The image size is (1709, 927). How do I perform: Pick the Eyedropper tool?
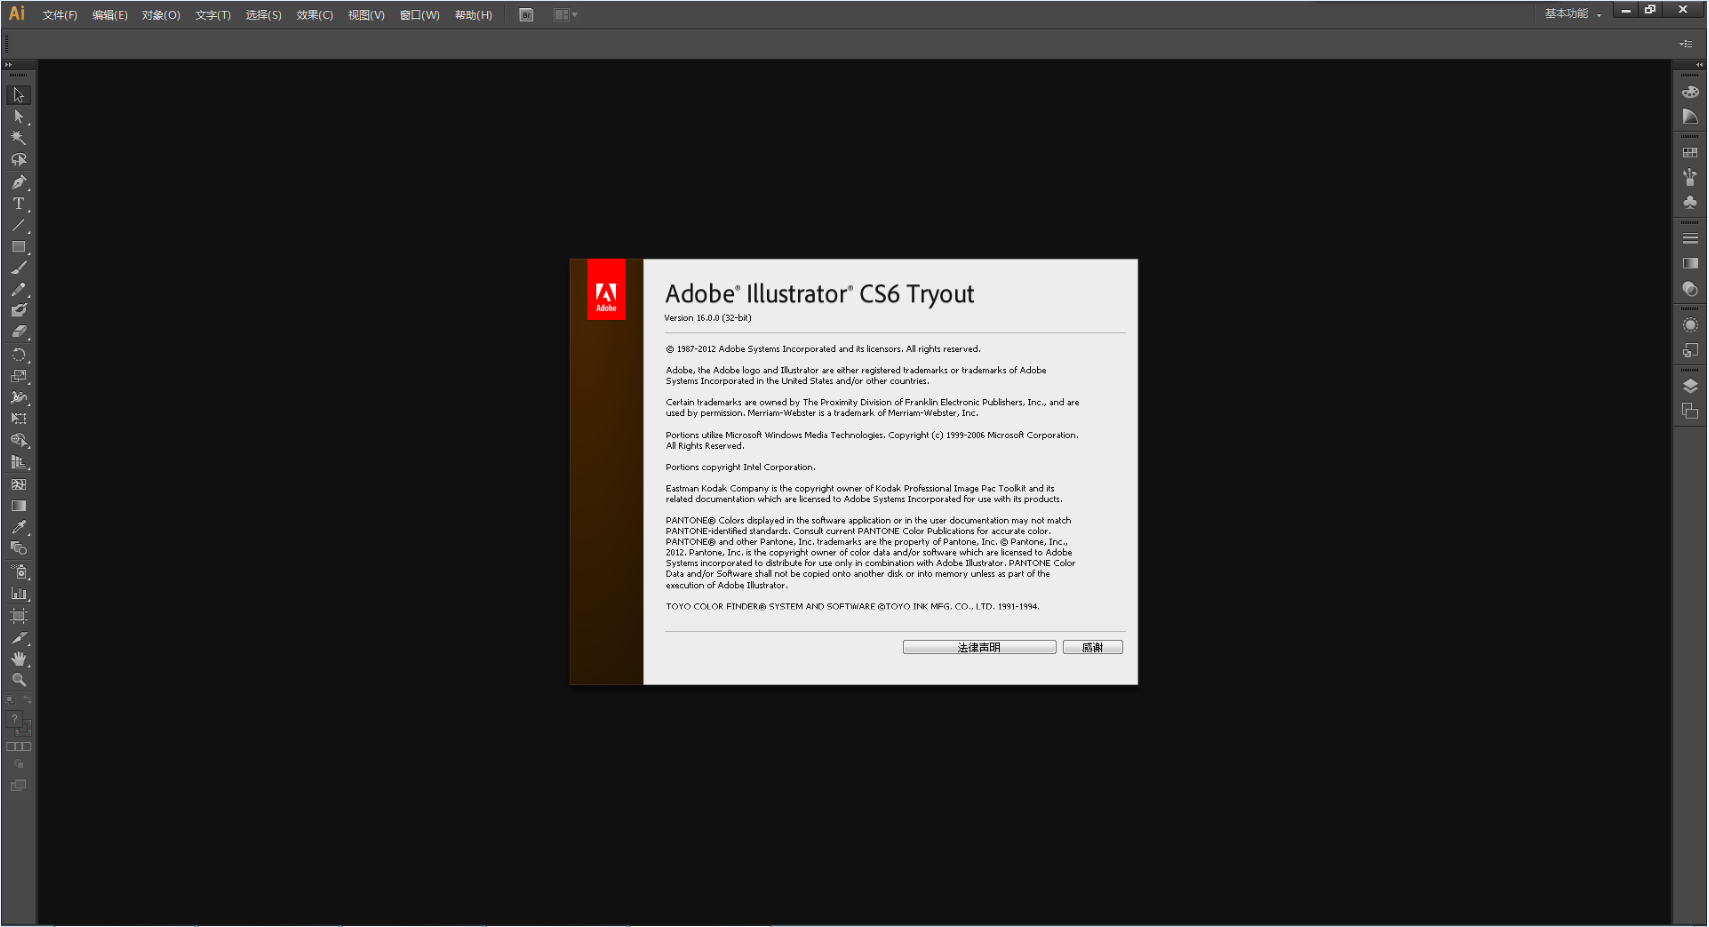[x=19, y=527]
